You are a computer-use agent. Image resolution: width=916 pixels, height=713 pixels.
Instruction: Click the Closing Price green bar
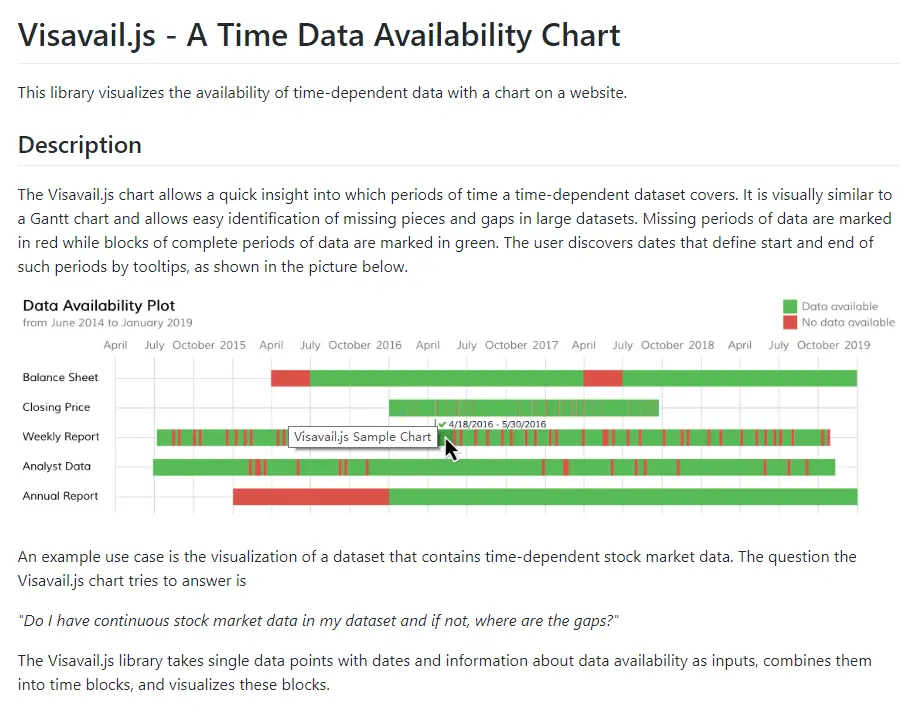(523, 408)
